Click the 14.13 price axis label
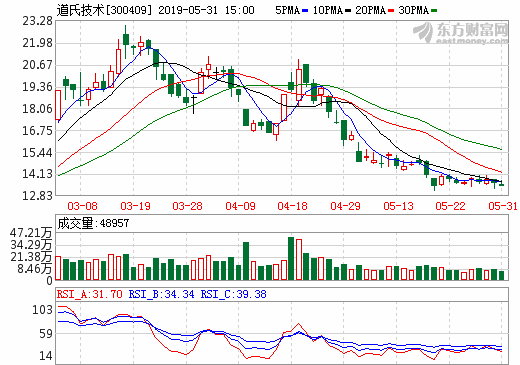 [x=38, y=174]
